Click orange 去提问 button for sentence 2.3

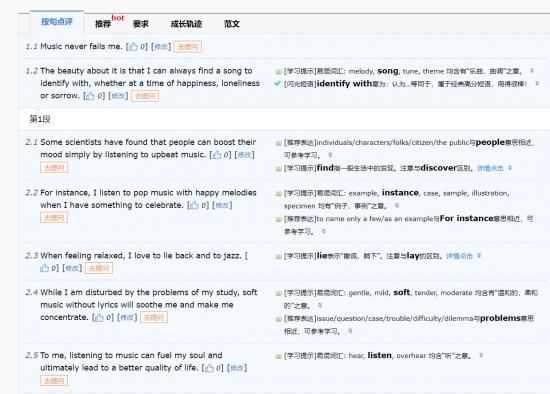coord(99,268)
